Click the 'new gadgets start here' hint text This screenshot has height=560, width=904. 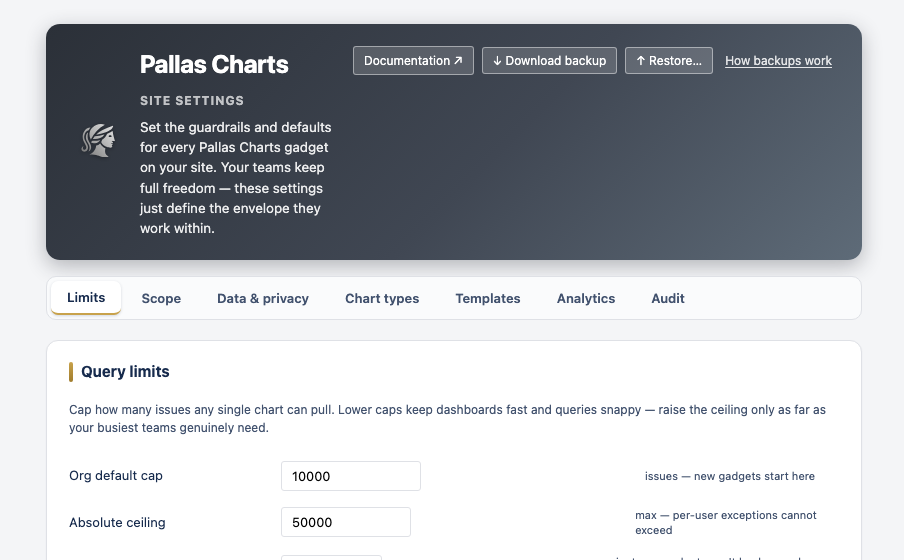(754, 476)
